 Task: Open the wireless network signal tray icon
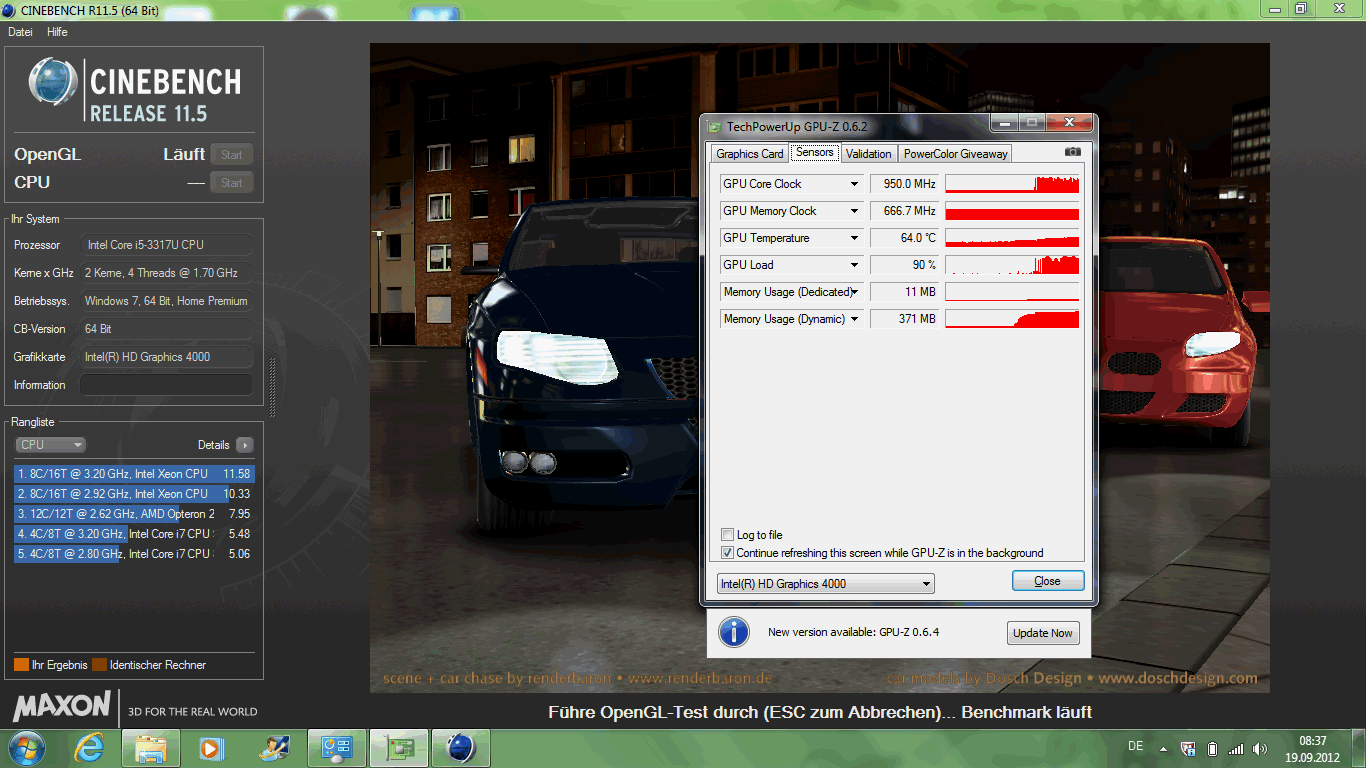tap(1236, 748)
